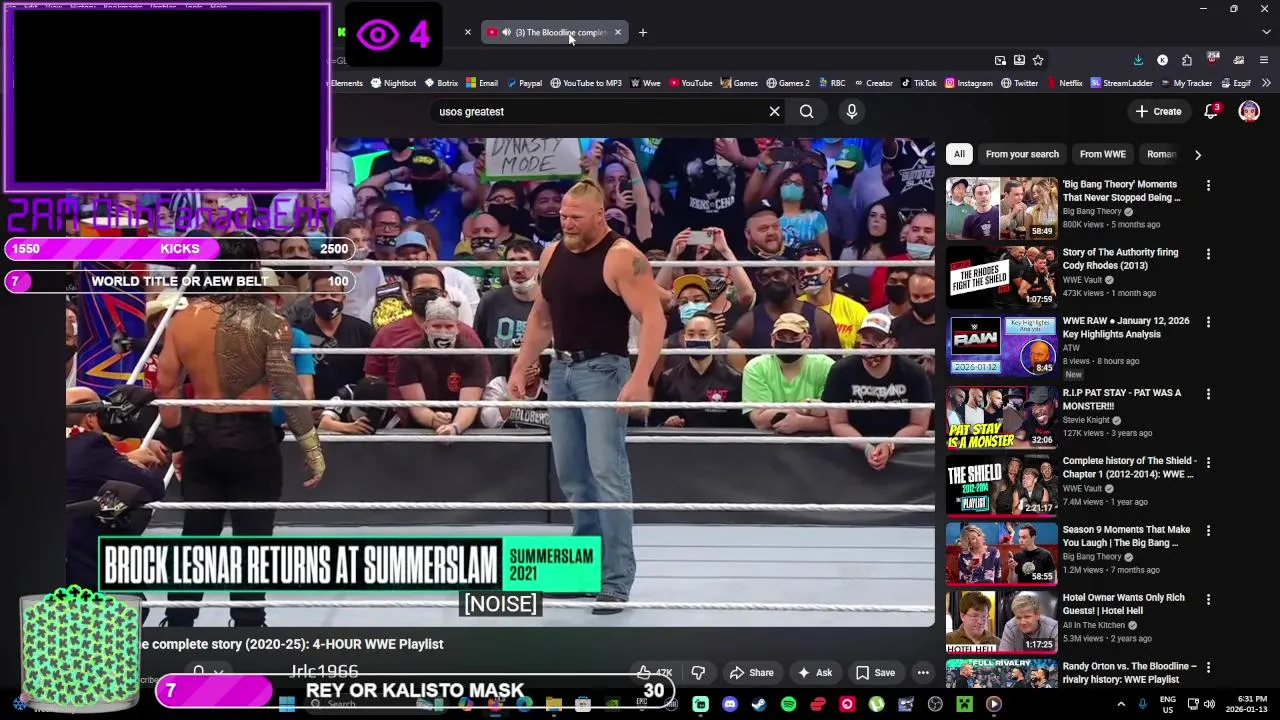1280x720 pixels.
Task: Open Steam from the taskbar
Action: pos(759,704)
